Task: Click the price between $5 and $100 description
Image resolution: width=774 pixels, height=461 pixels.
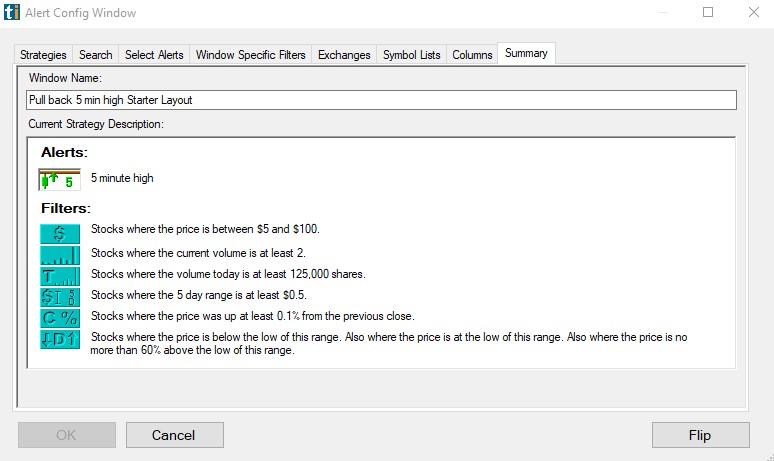Action: coord(205,229)
